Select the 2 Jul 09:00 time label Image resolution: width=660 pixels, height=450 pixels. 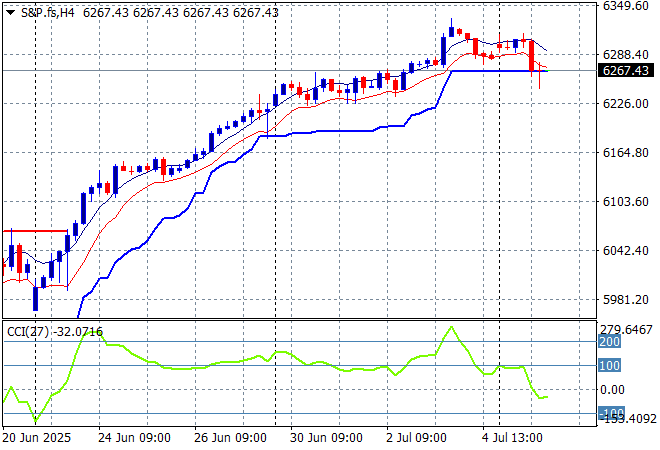coord(419,437)
